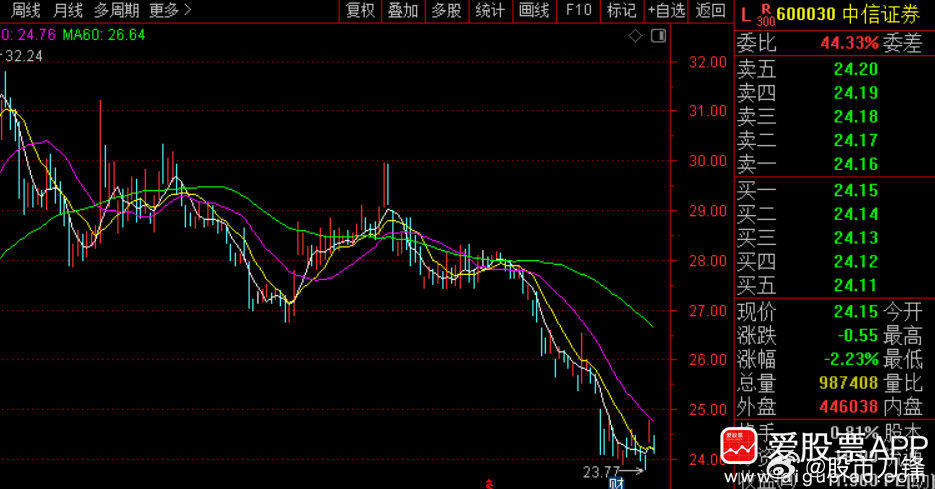Click the 28.00 price axis label
The width and height of the screenshot is (935, 489).
click(x=708, y=261)
